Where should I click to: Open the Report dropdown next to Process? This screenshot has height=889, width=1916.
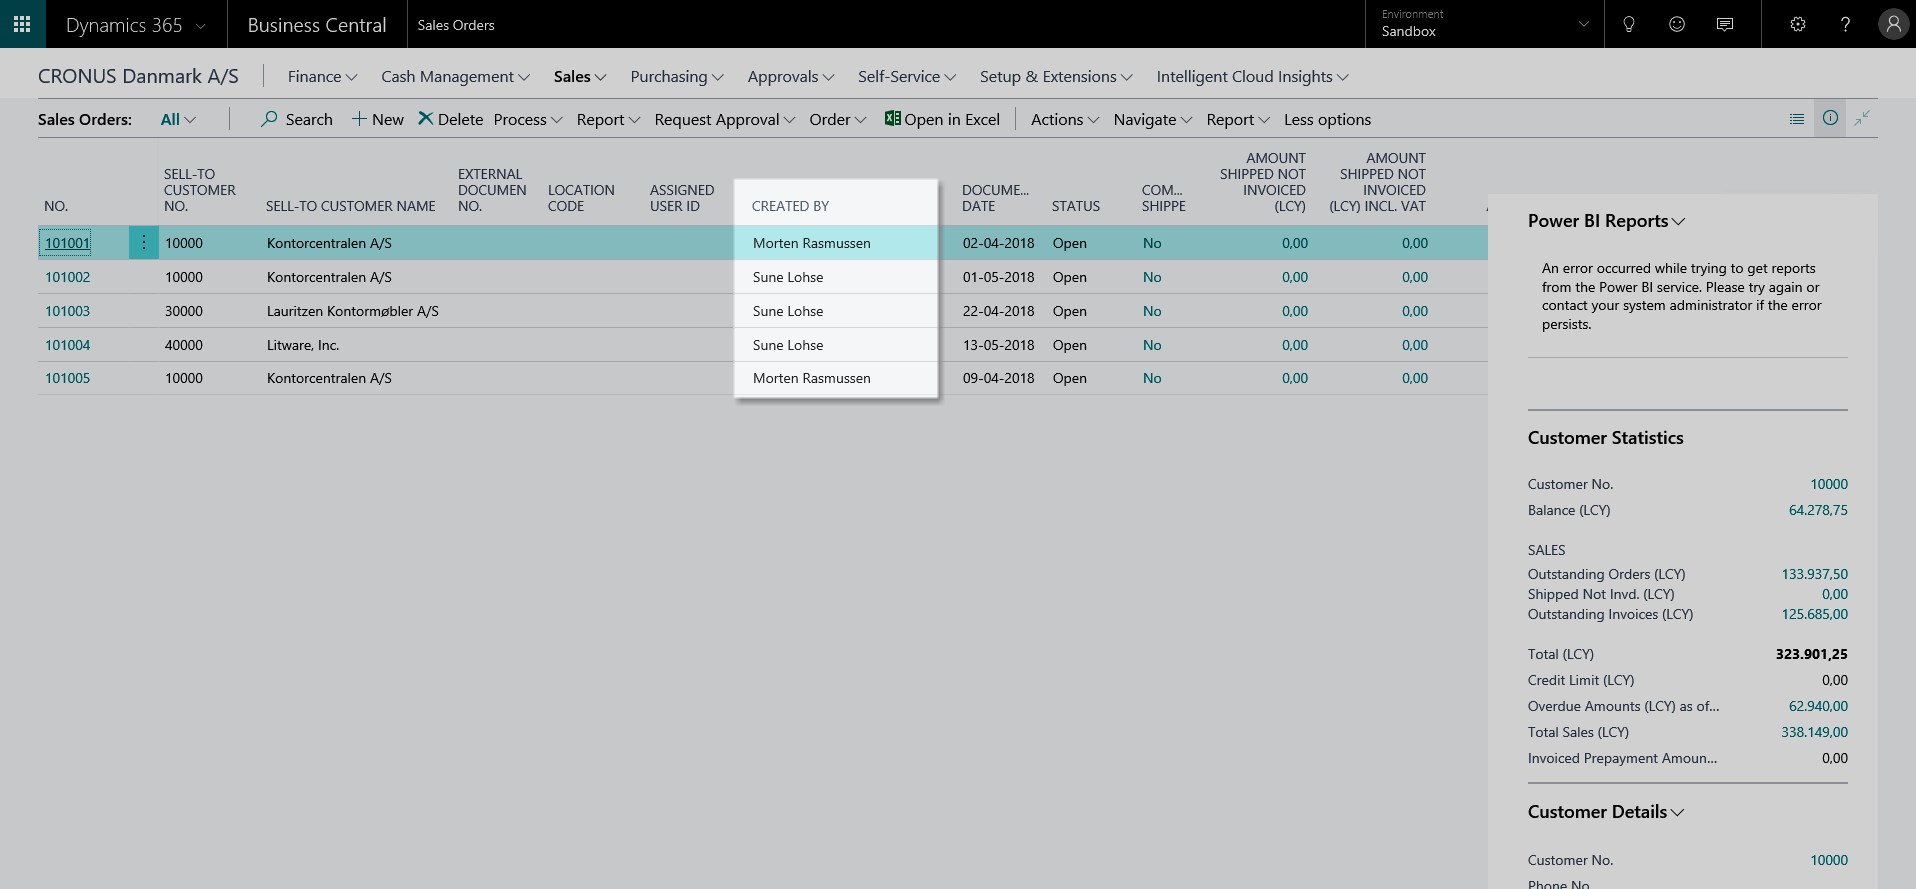coord(608,119)
